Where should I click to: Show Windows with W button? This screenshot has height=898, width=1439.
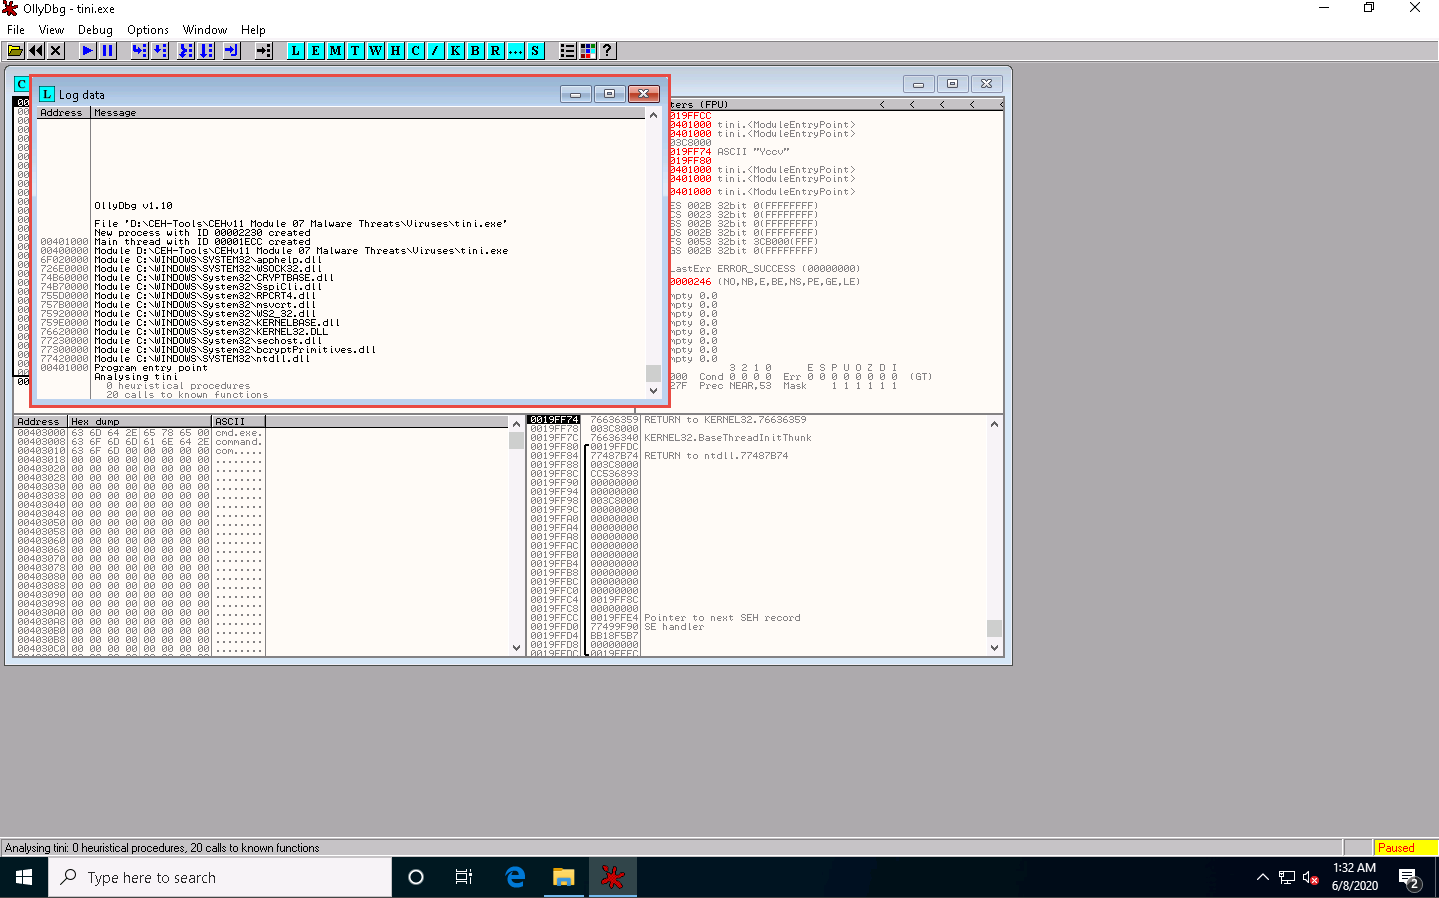click(x=375, y=50)
